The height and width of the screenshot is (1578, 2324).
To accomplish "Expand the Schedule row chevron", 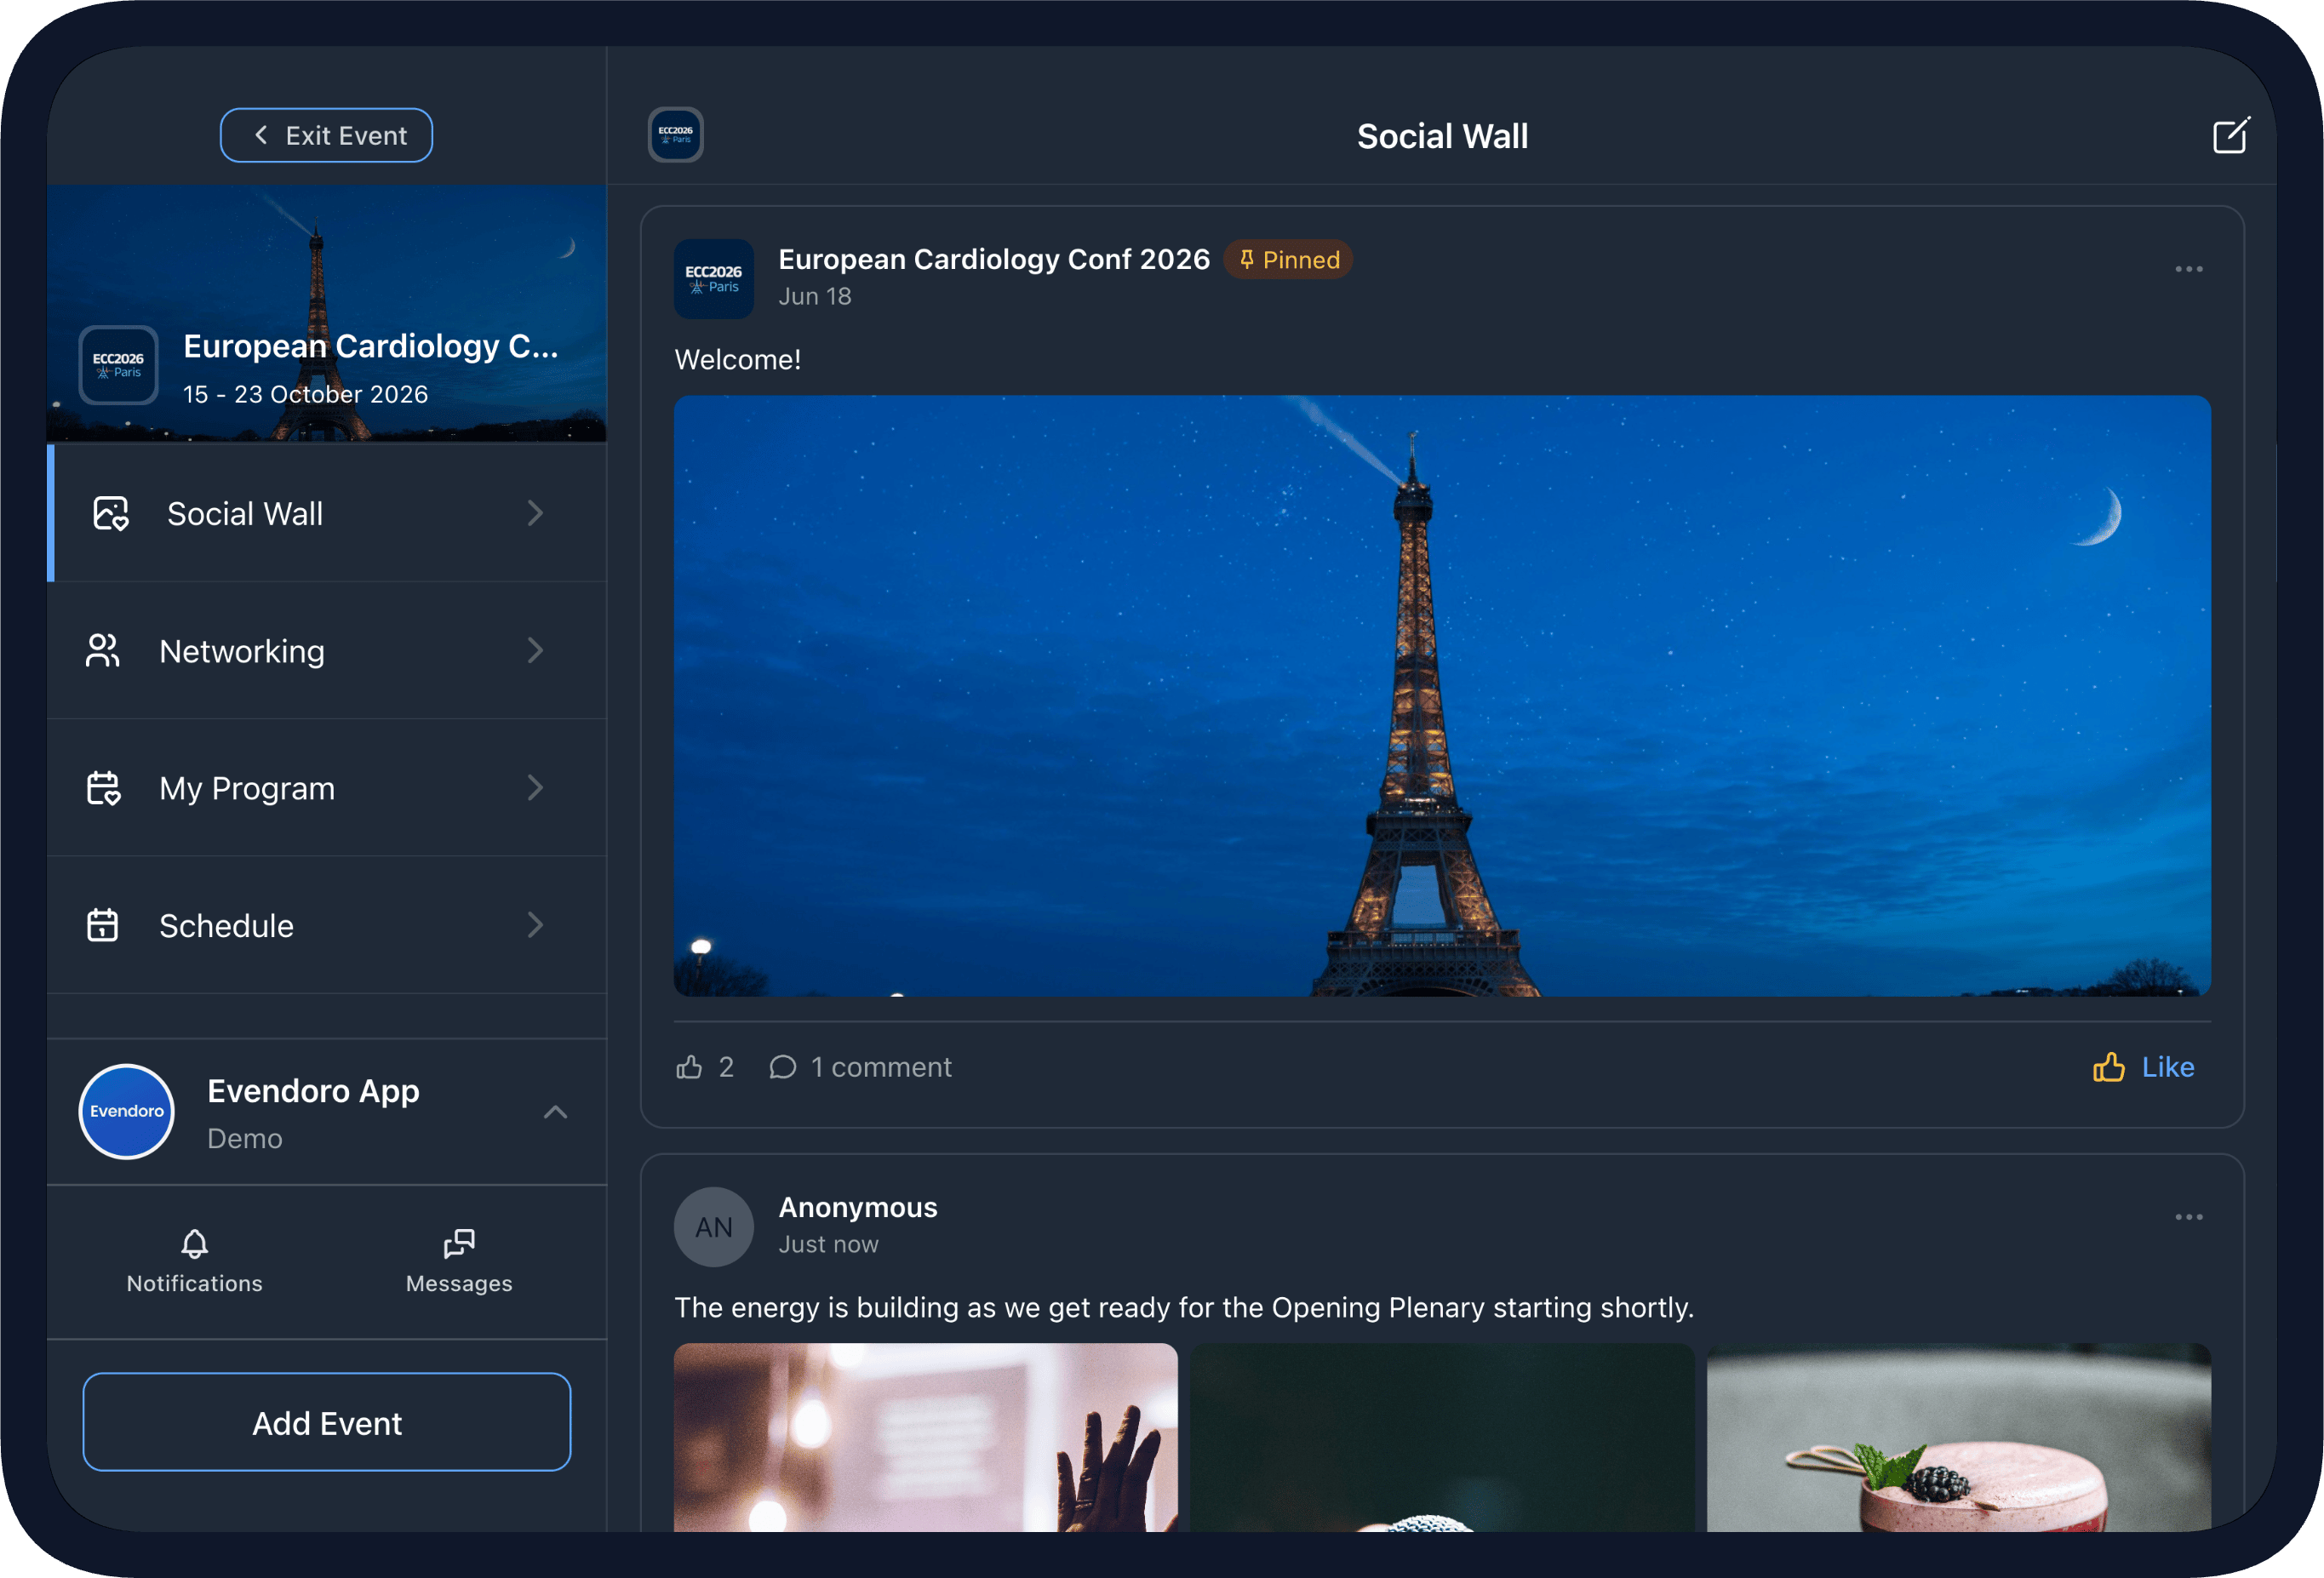I will (x=536, y=925).
